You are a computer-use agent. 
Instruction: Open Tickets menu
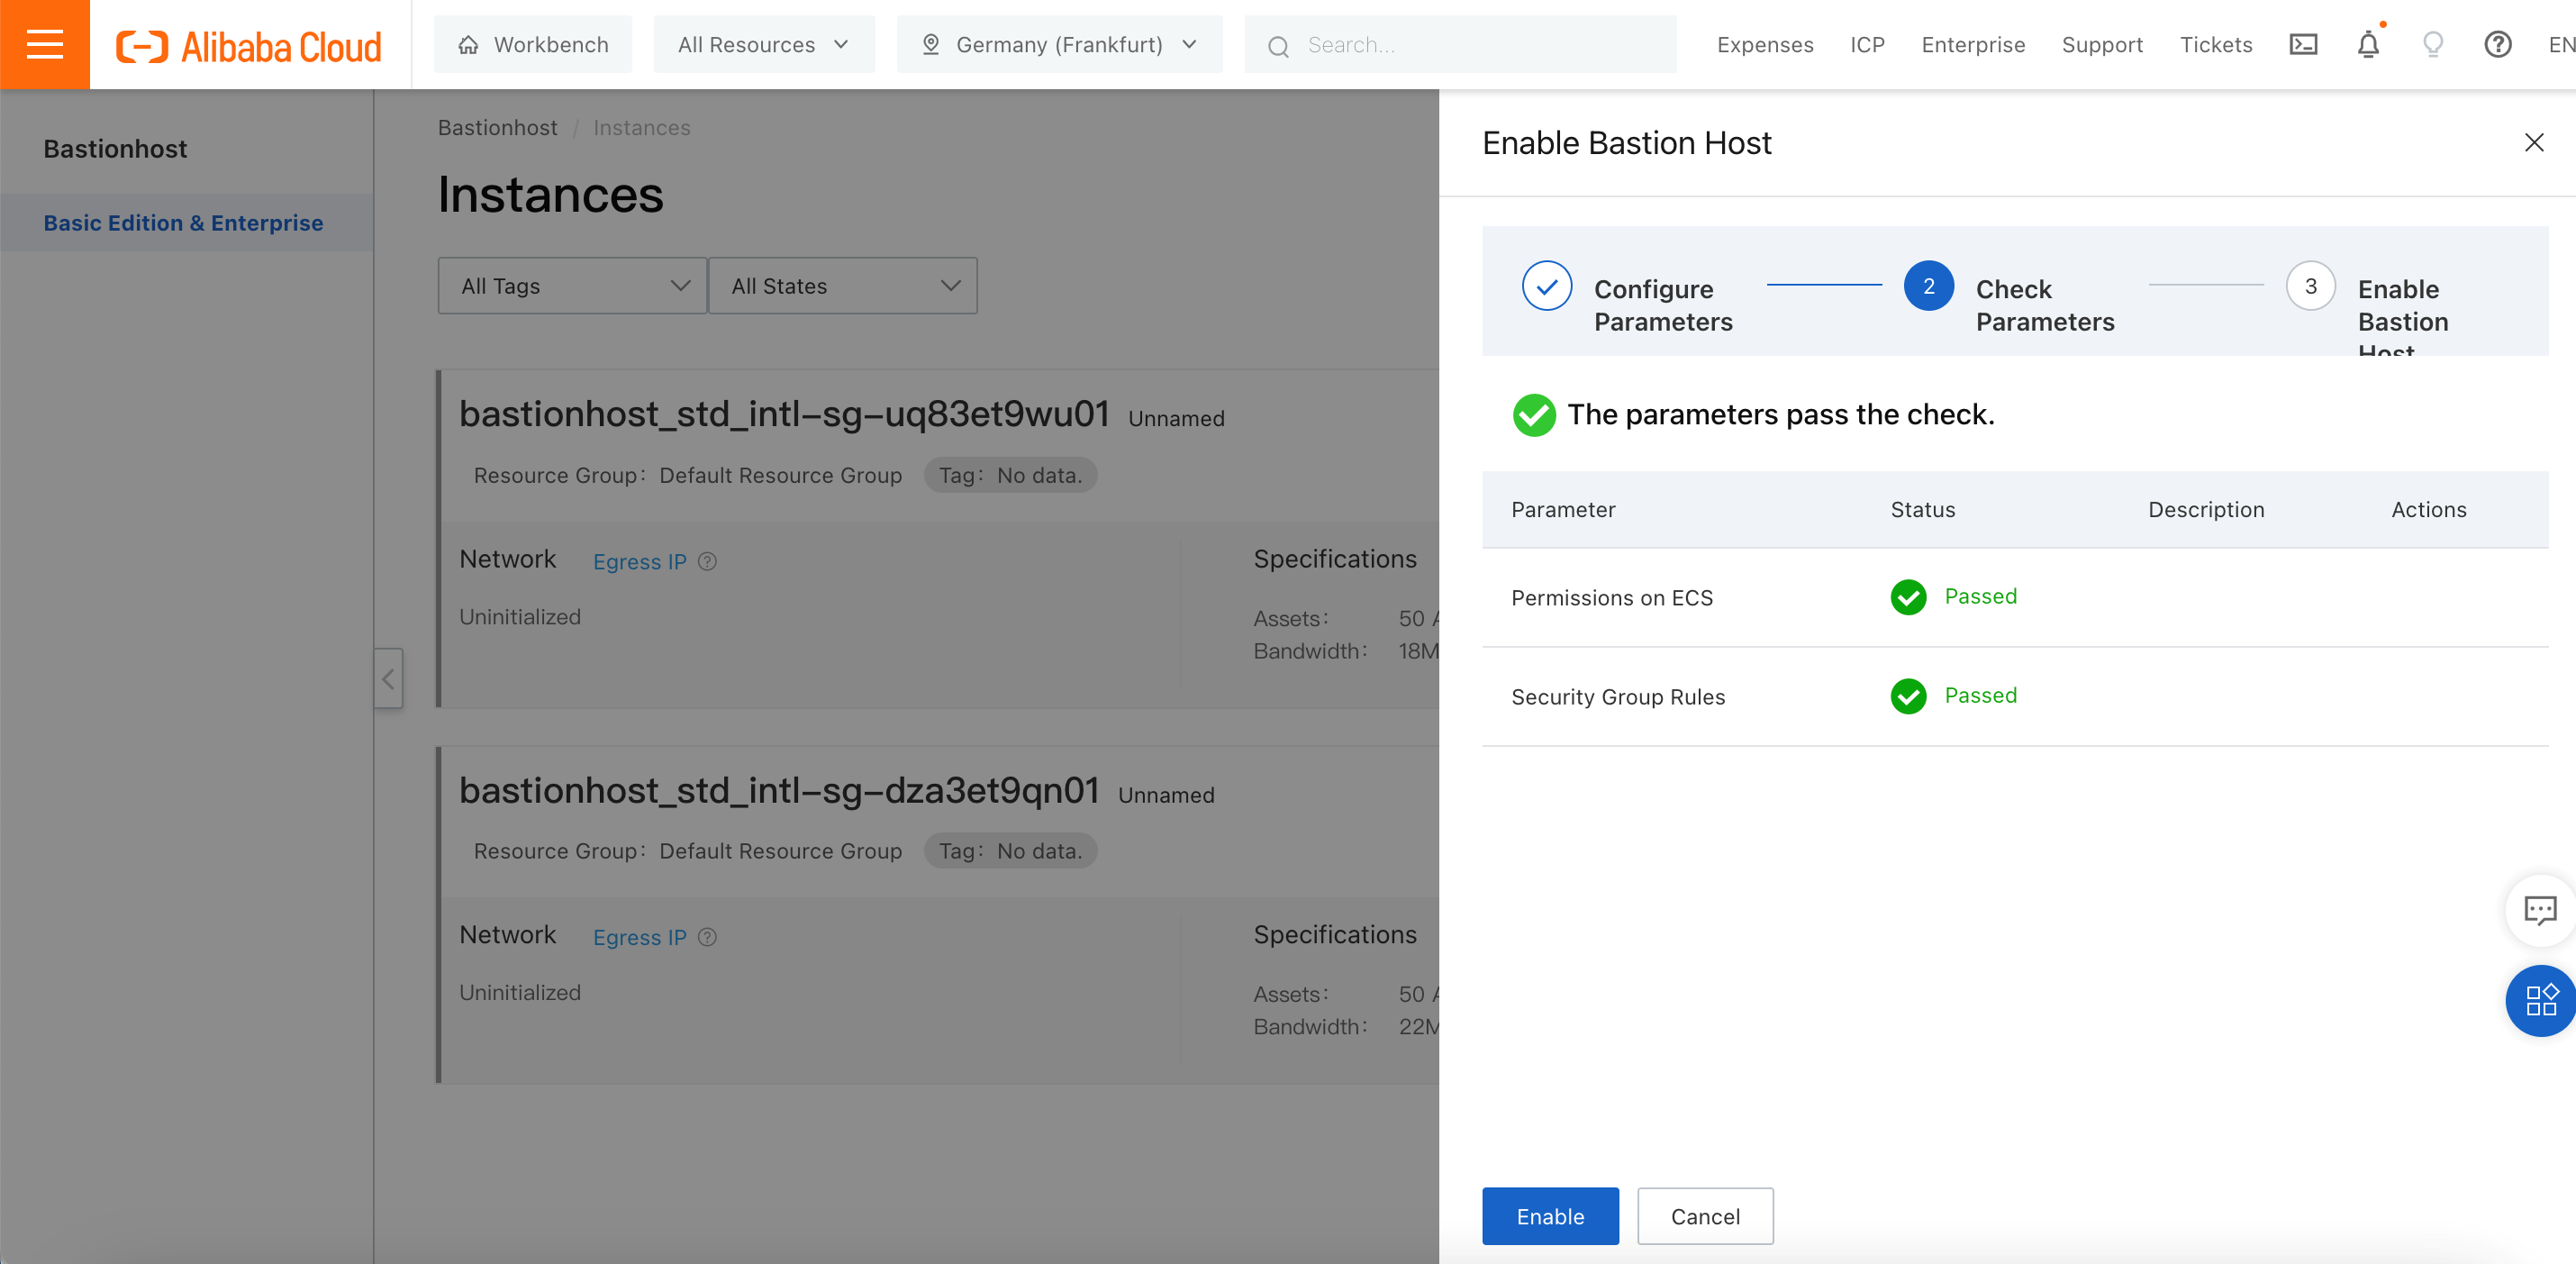tap(2216, 45)
